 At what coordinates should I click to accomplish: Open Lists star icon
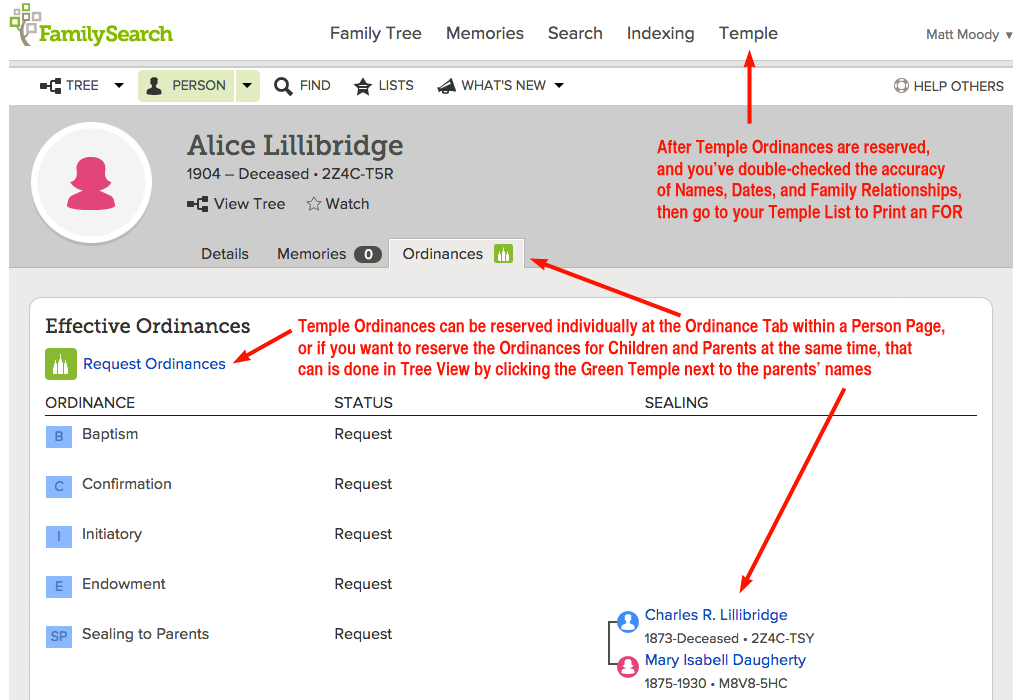click(x=363, y=86)
